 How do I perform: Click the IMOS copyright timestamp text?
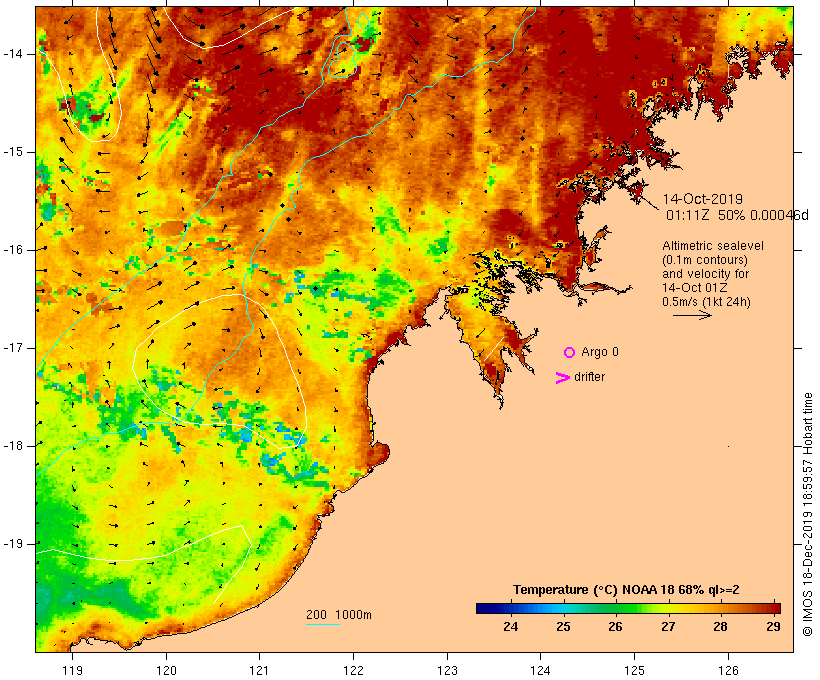(807, 514)
